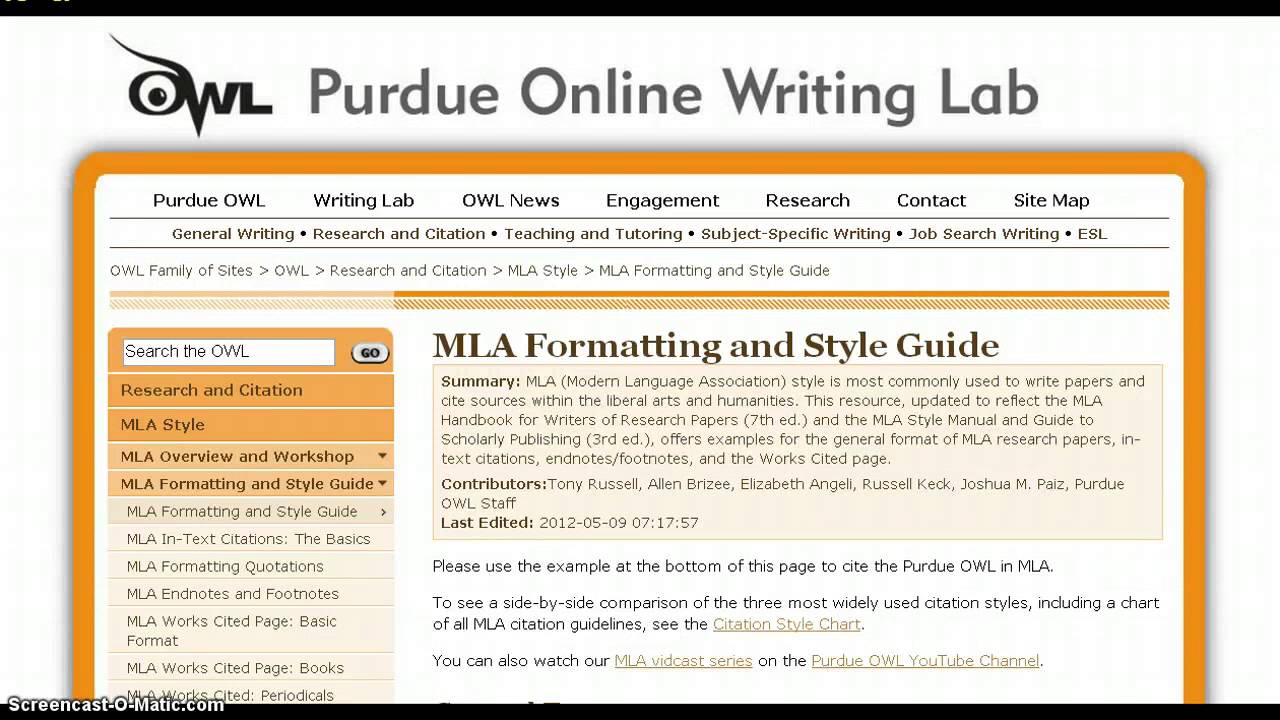Click the Last Edited date text
1280x720 pixels.
coord(618,523)
